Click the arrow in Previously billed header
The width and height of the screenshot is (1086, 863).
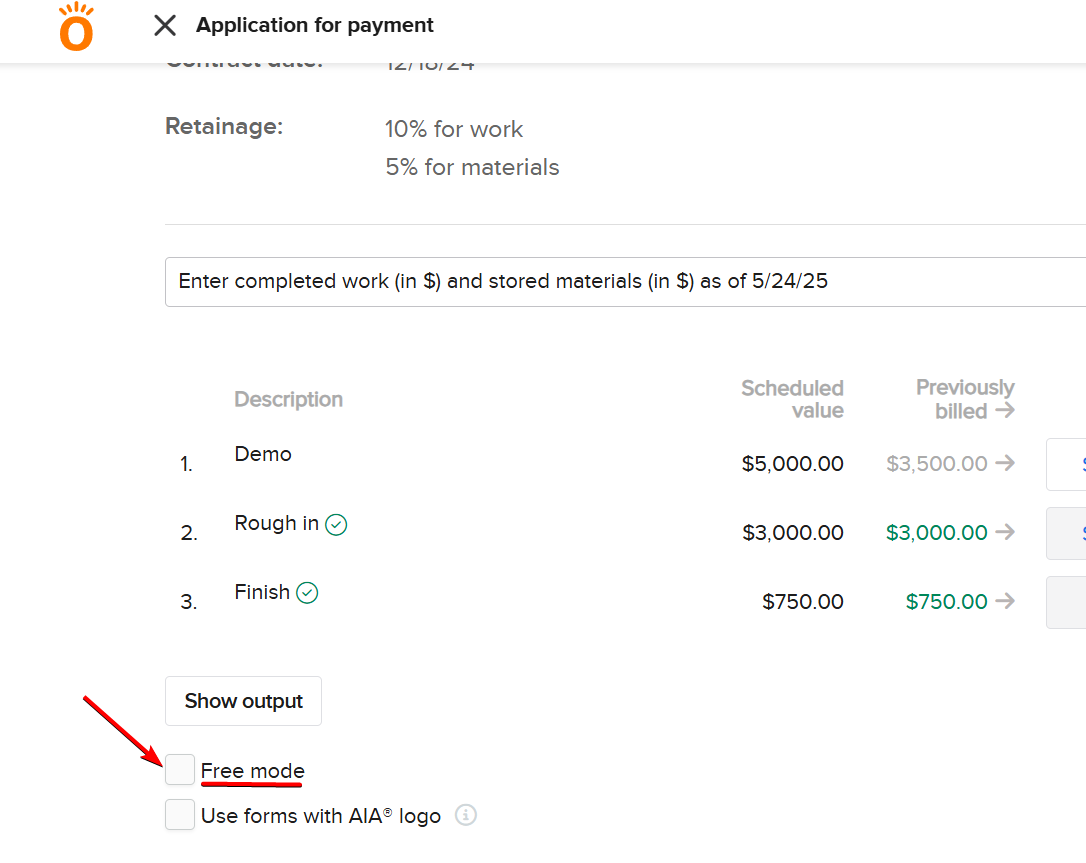click(1006, 411)
